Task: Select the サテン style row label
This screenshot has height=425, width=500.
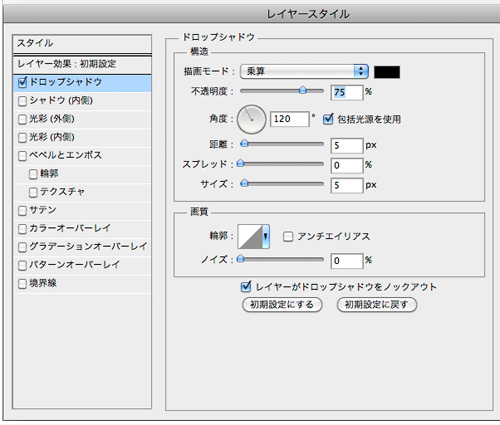Action: point(43,210)
